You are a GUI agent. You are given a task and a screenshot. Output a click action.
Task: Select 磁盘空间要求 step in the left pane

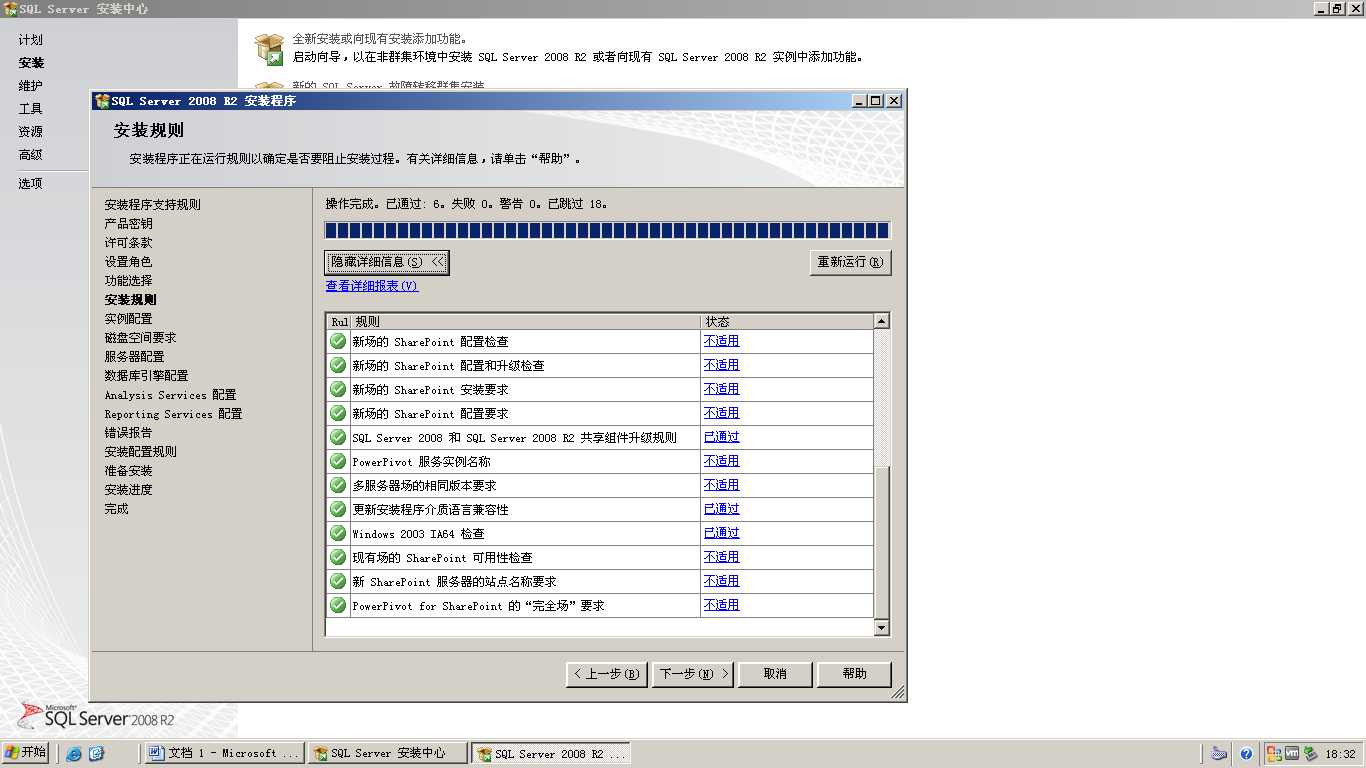coord(141,338)
